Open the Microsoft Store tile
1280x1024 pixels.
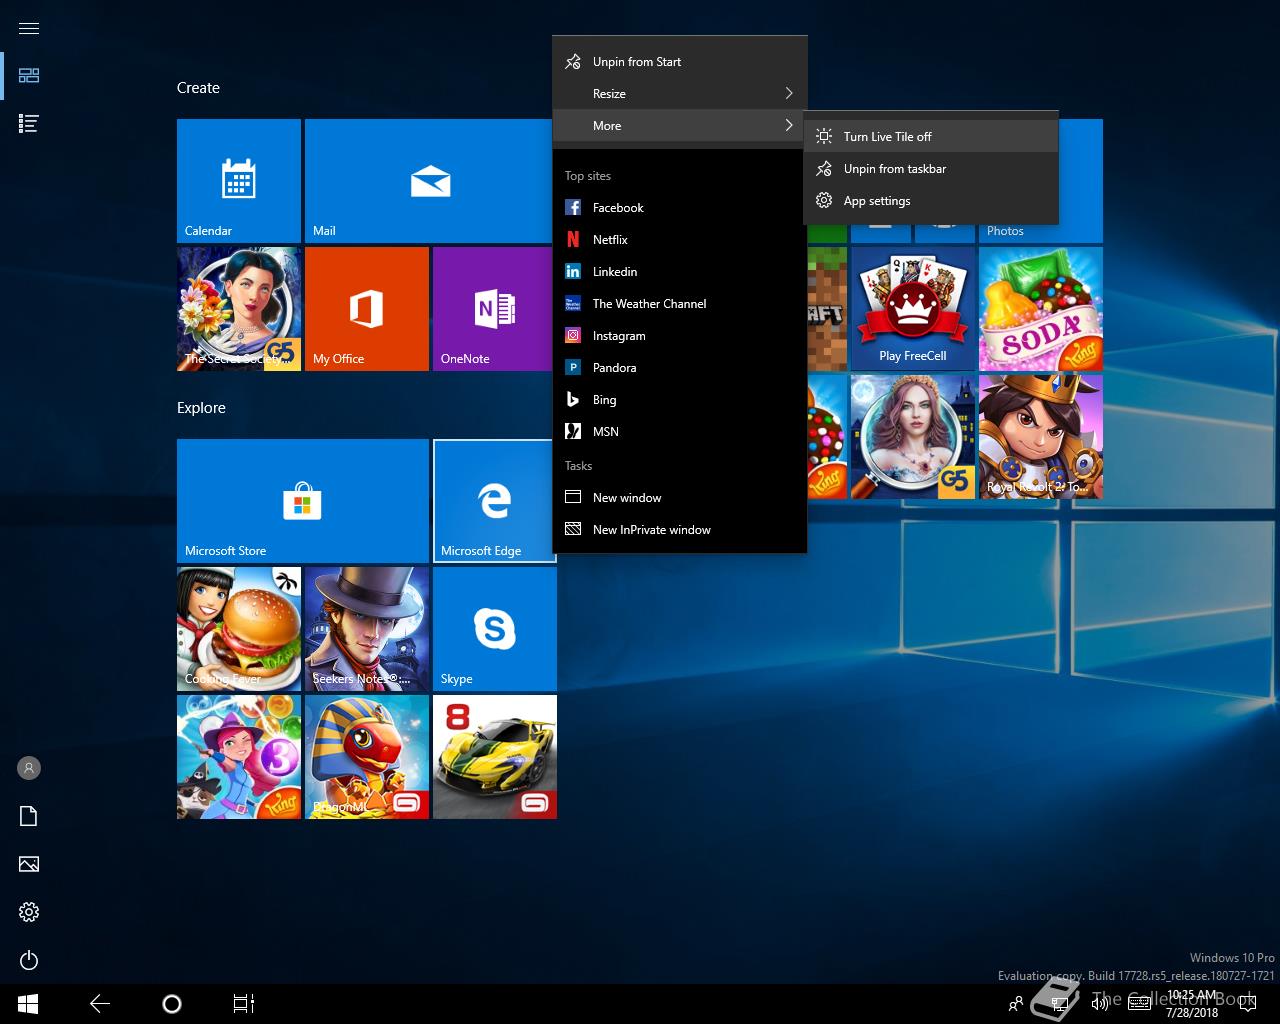point(303,501)
